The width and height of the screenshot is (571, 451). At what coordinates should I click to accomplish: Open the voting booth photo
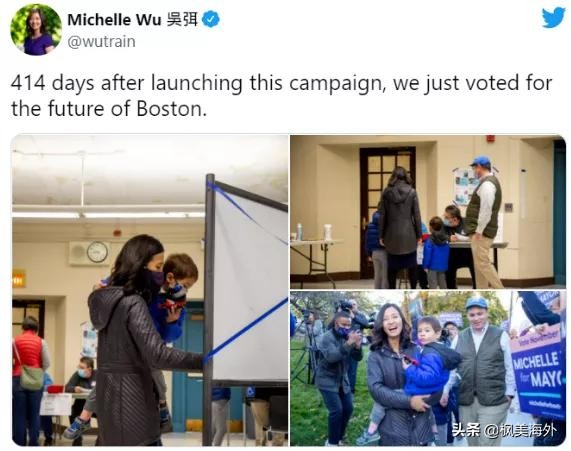(150, 290)
